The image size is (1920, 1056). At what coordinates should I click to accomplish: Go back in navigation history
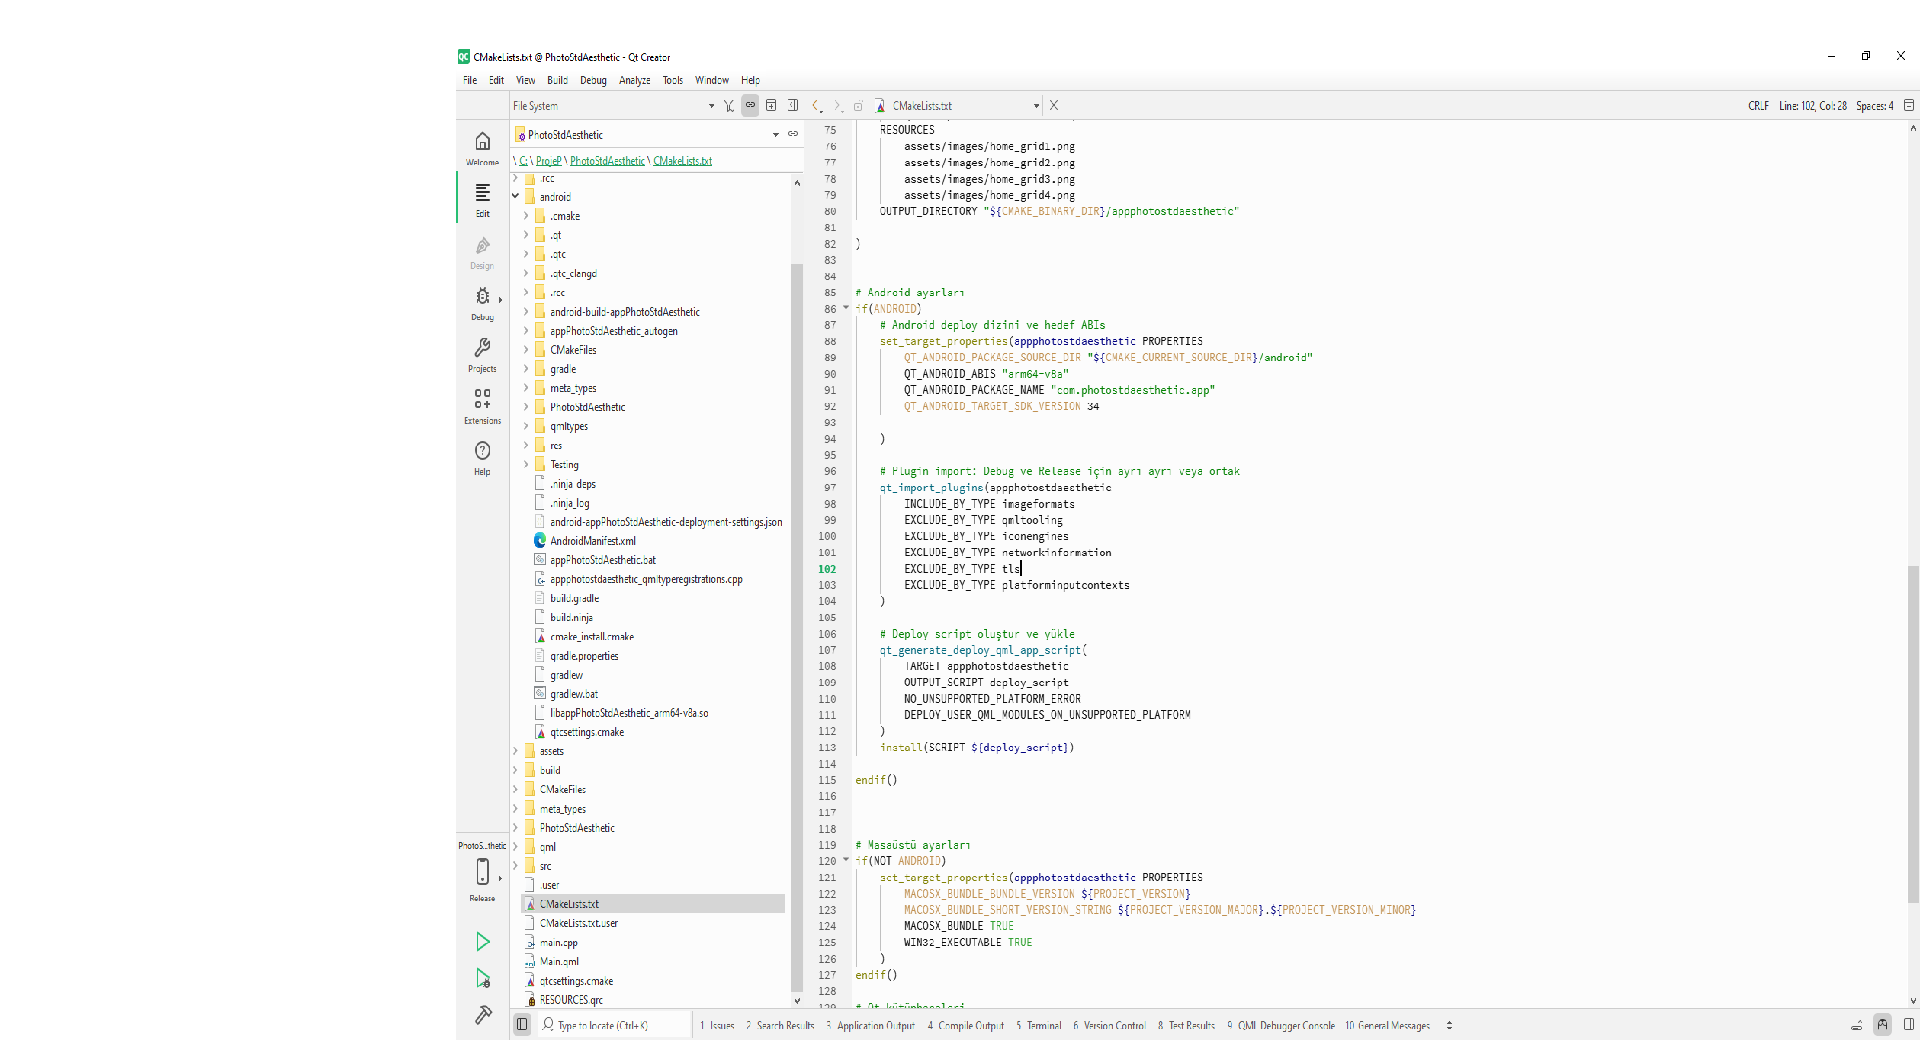816,105
